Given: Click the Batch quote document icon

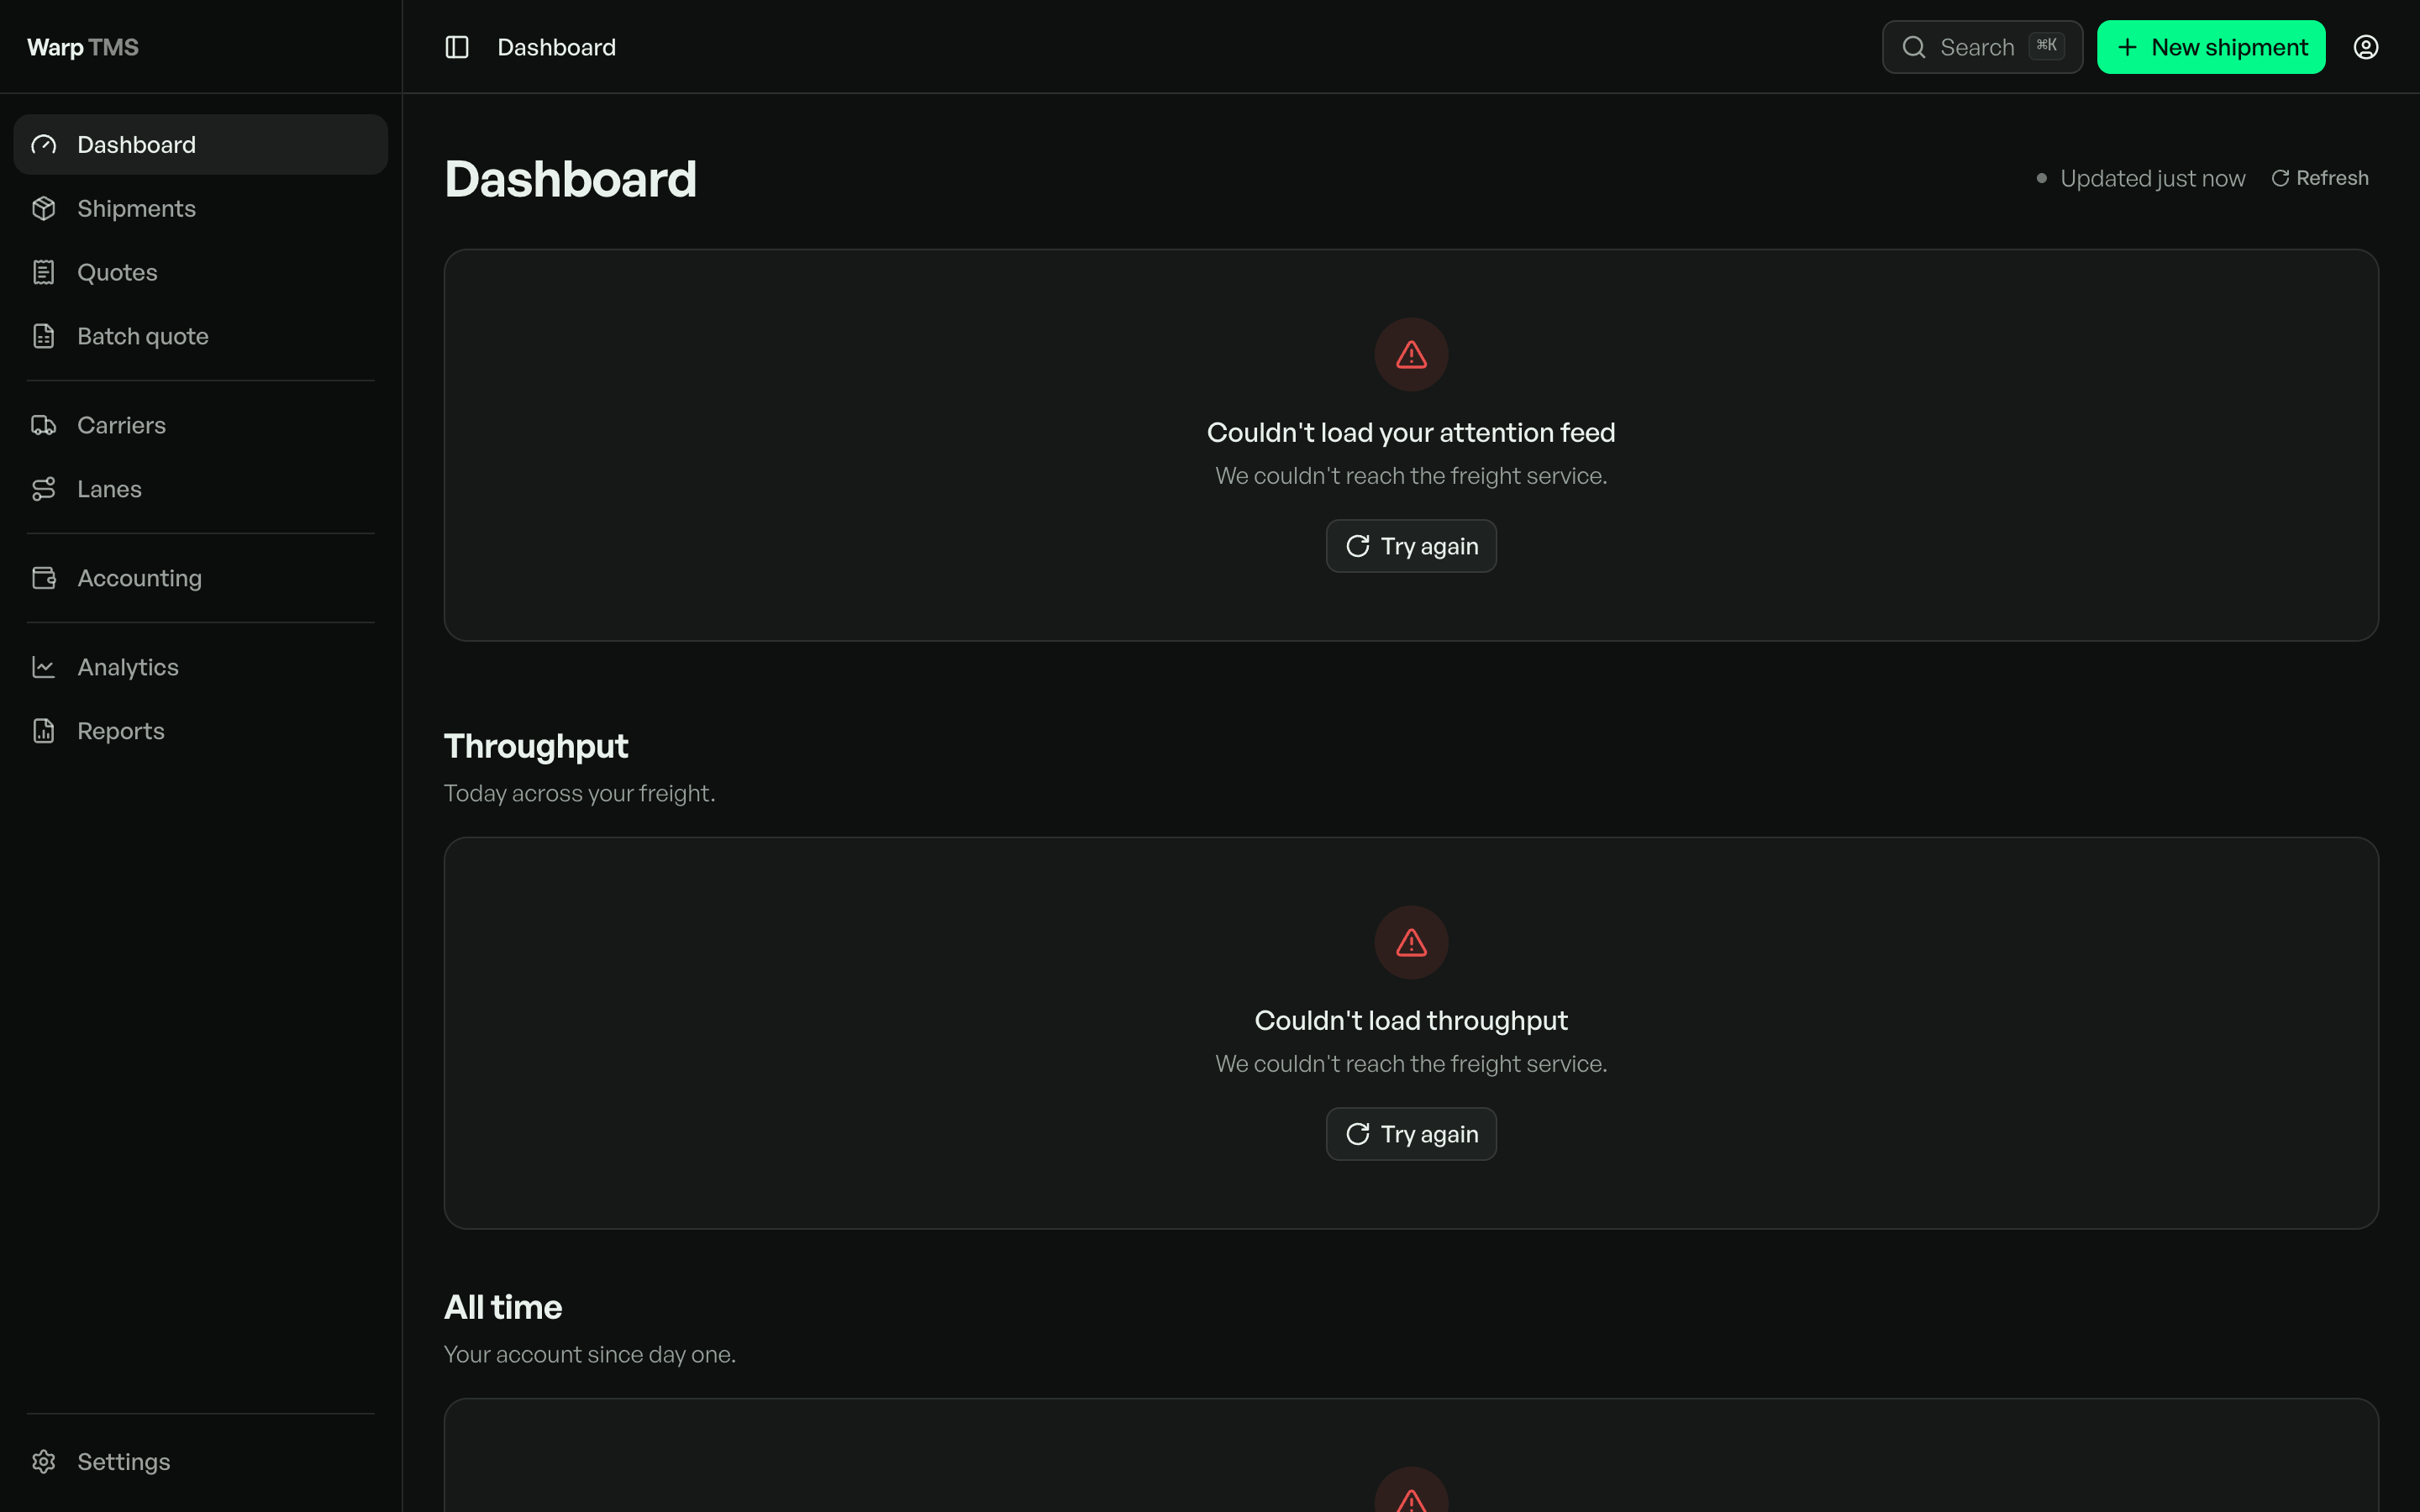Looking at the screenshot, I should pyautogui.click(x=44, y=337).
